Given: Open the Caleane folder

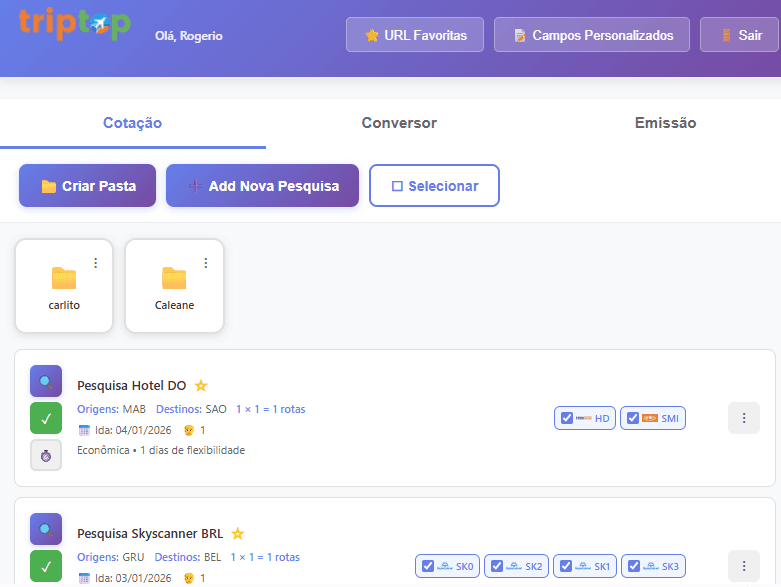Looking at the screenshot, I should click(x=174, y=286).
